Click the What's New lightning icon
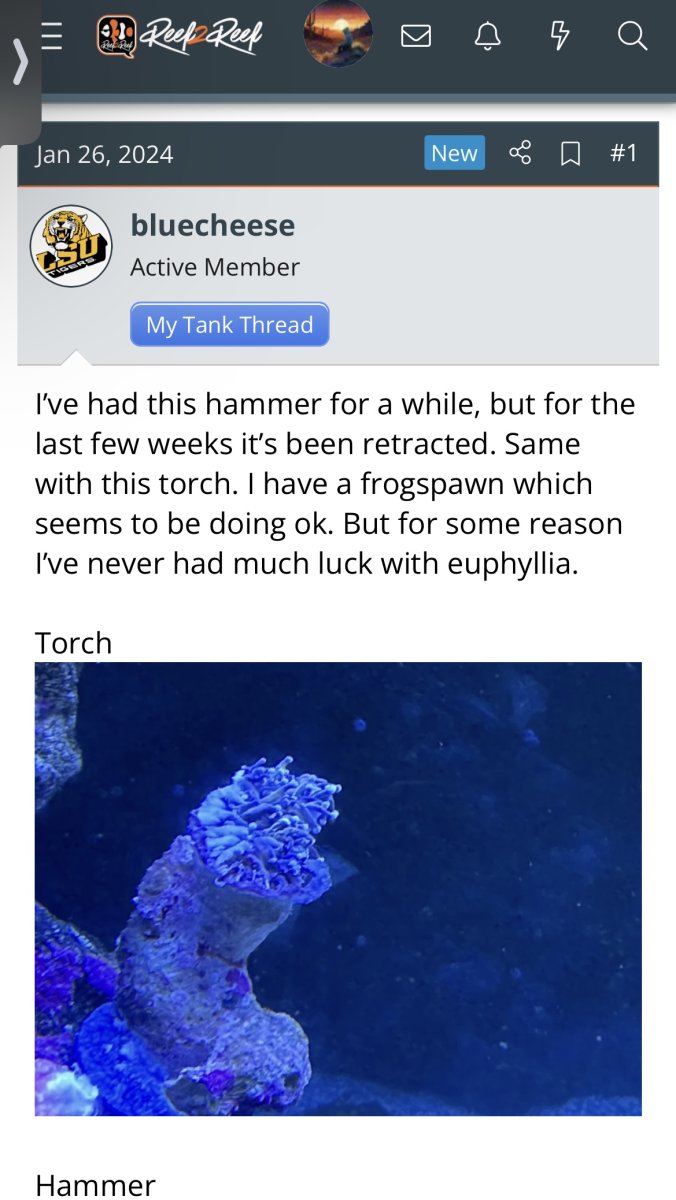 click(560, 37)
